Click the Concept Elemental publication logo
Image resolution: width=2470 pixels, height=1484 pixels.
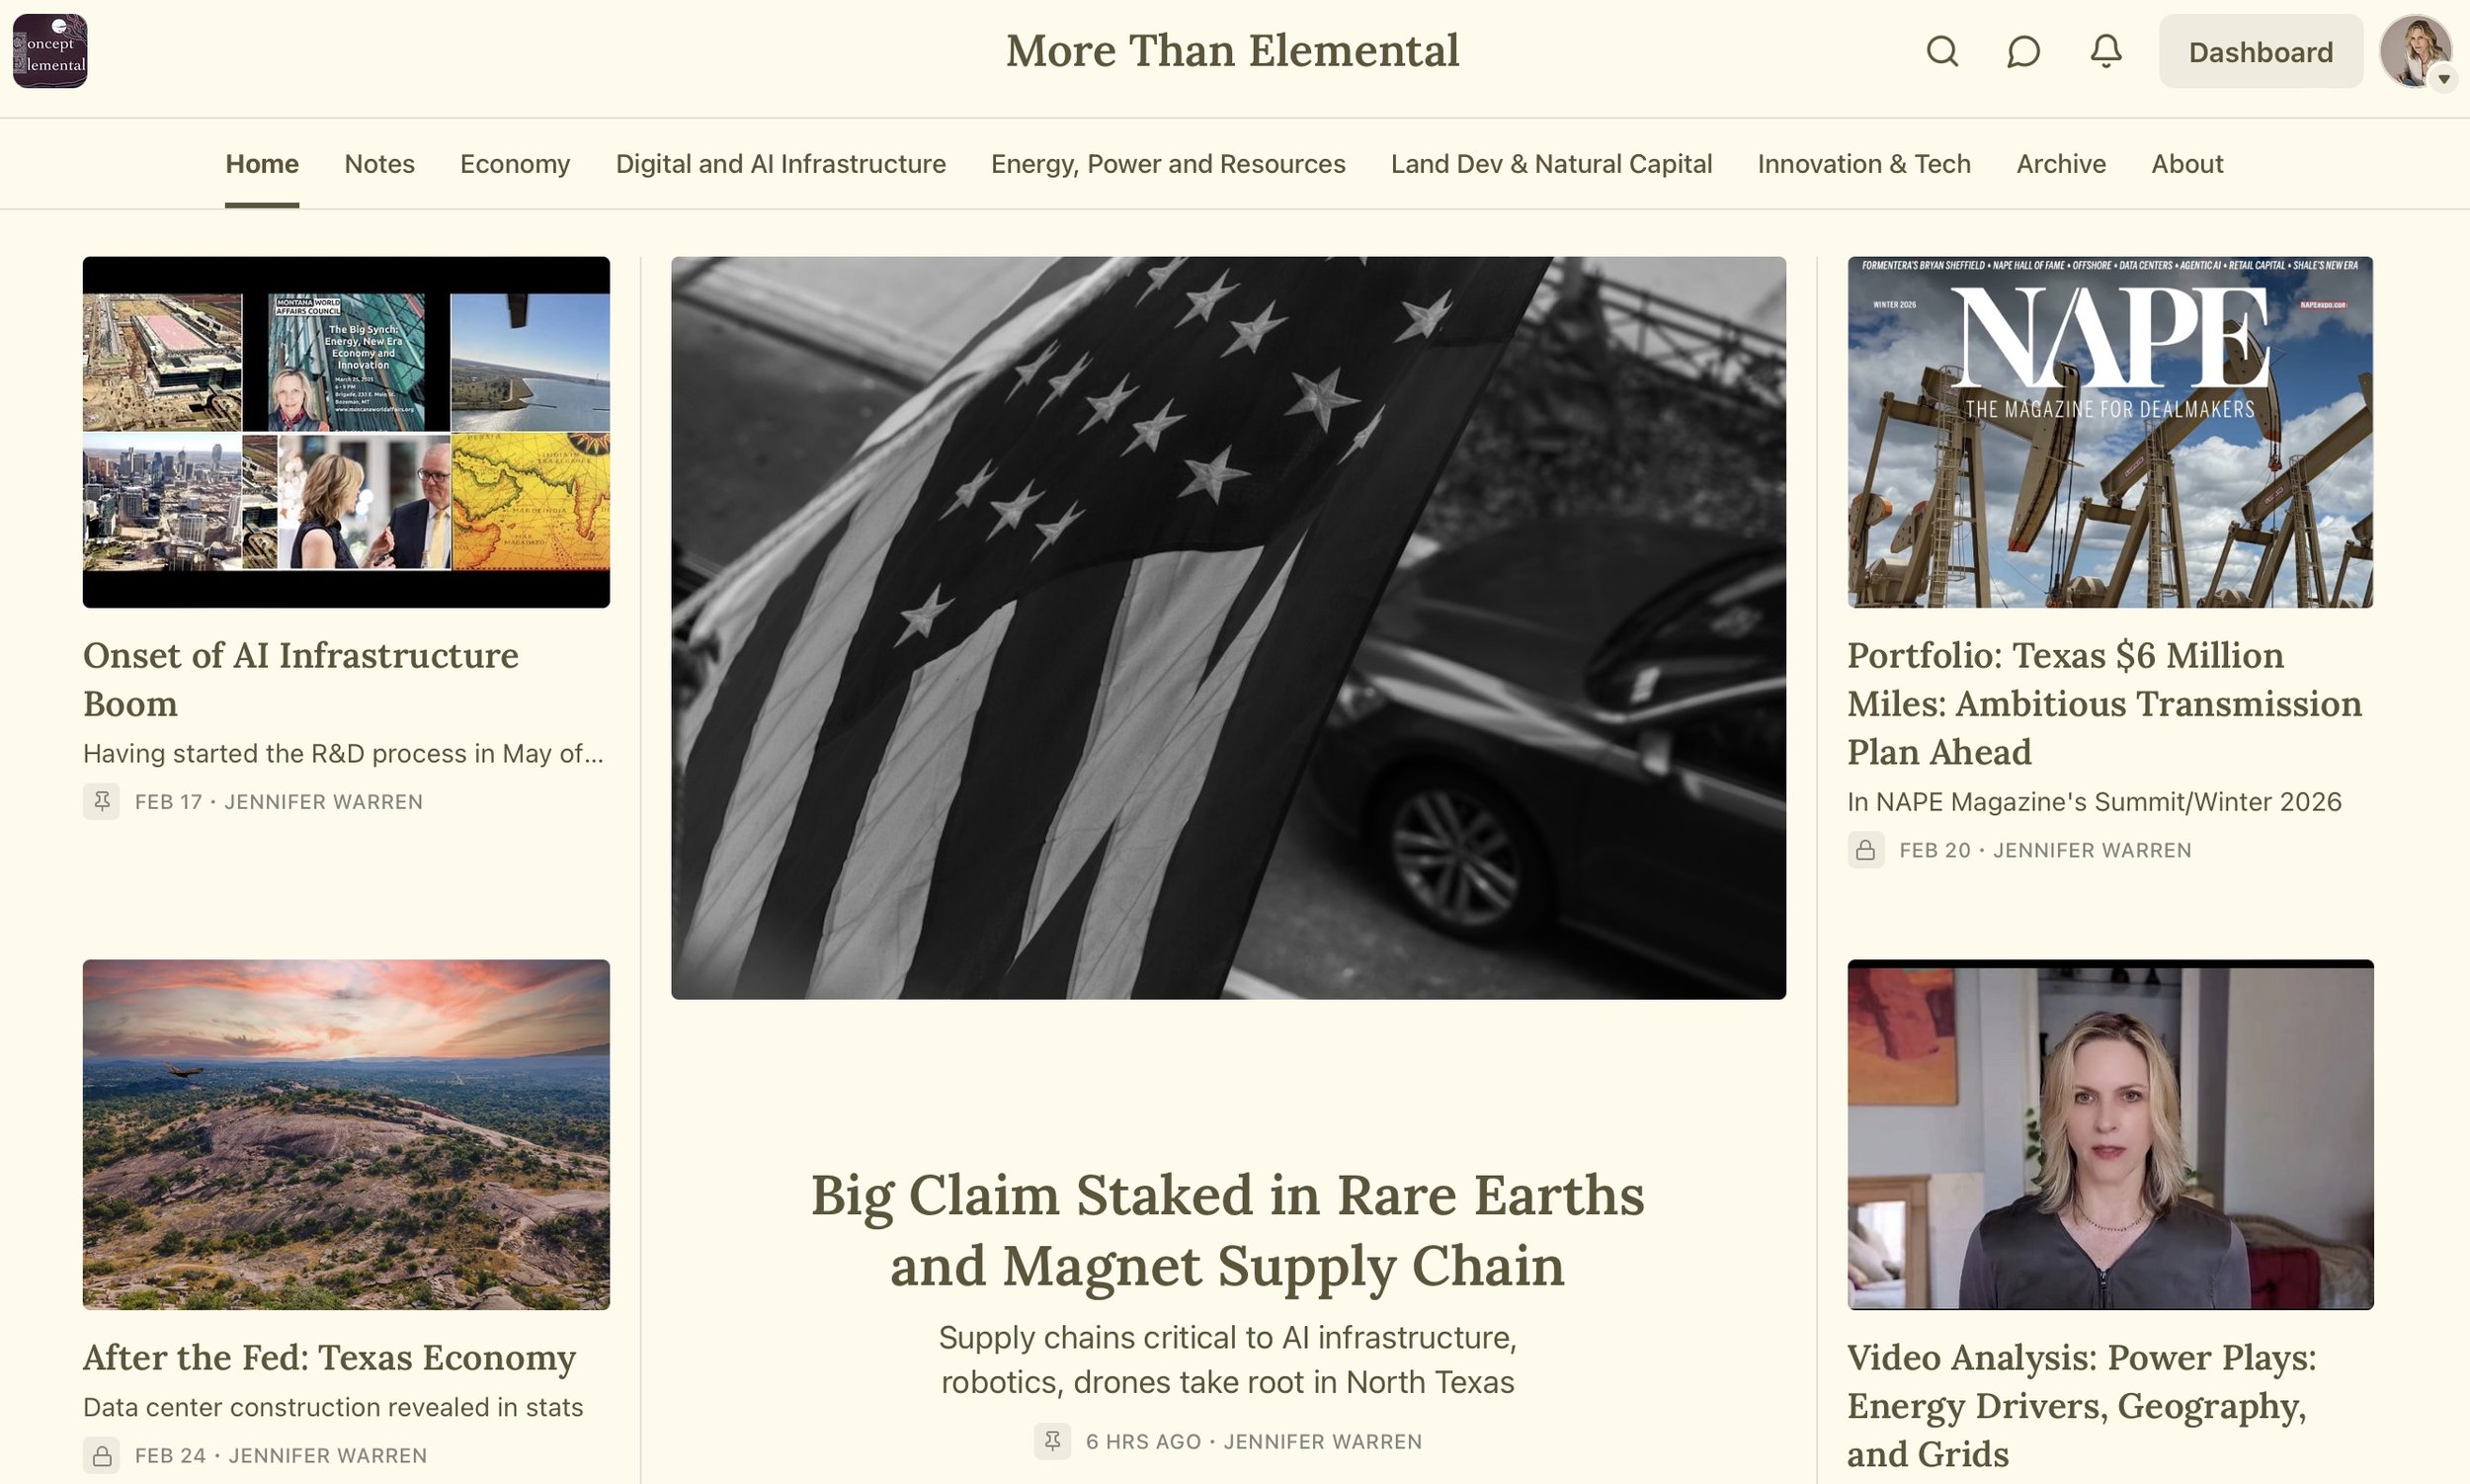click(x=50, y=51)
